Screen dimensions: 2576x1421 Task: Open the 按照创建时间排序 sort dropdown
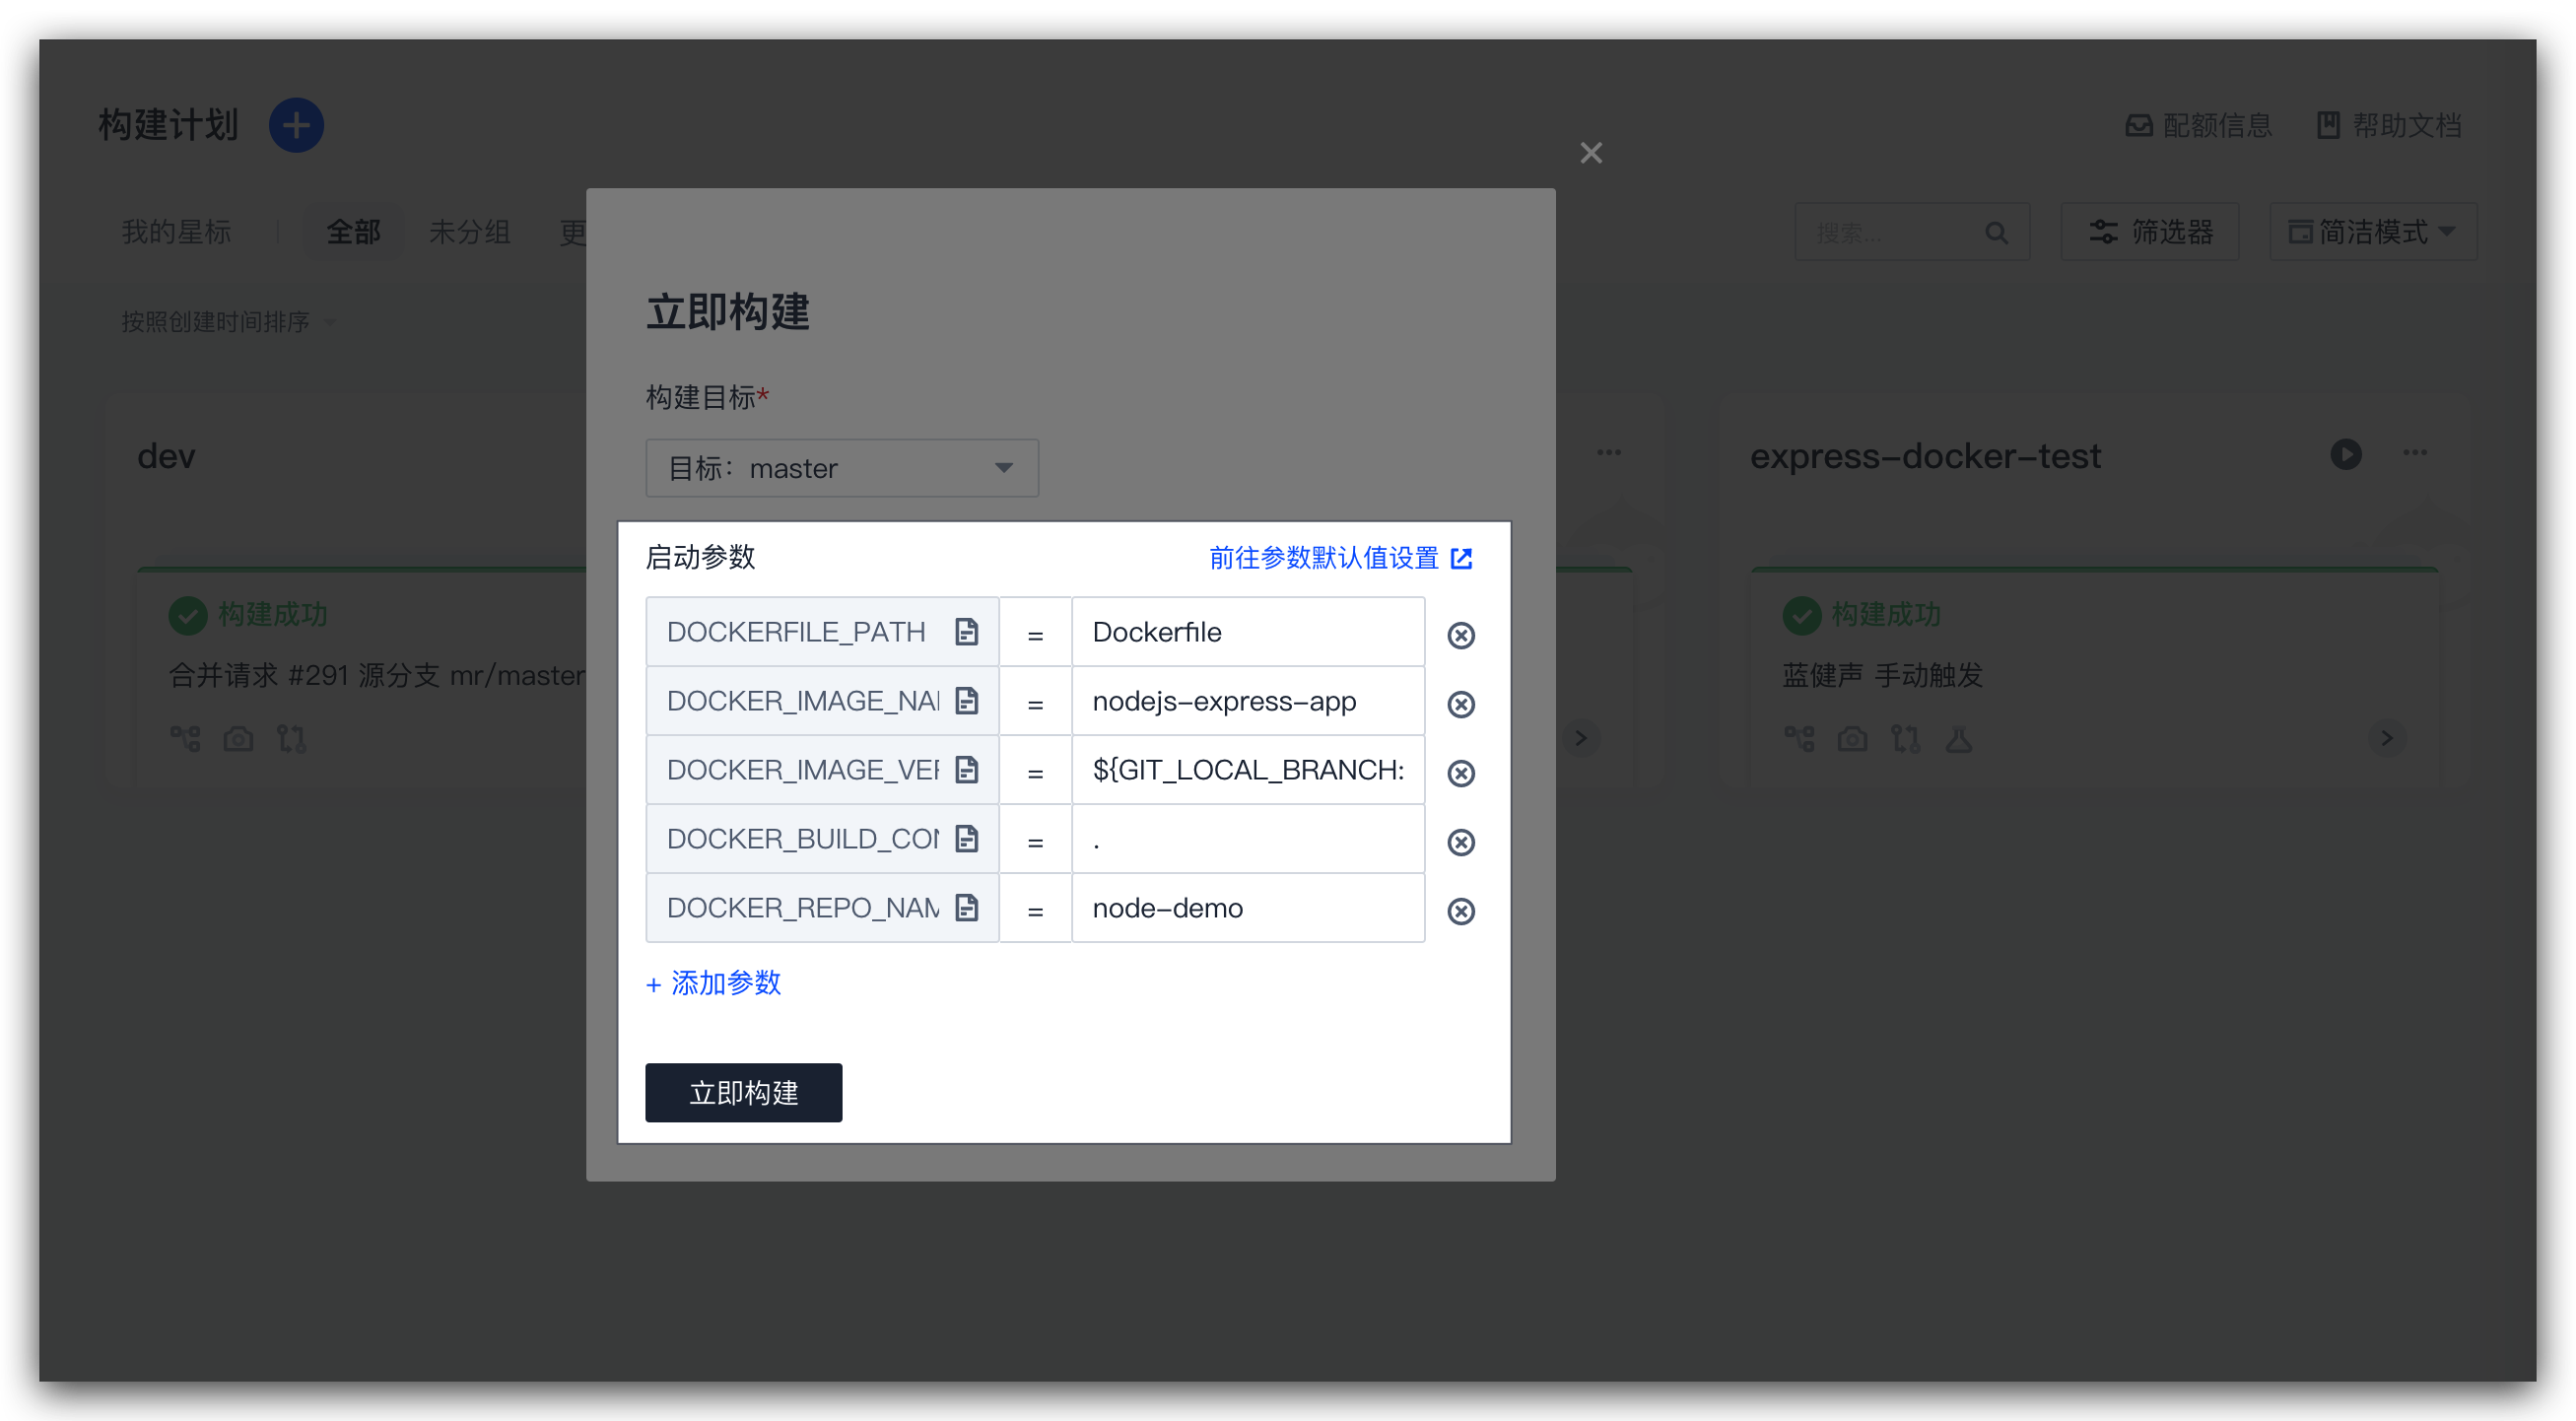[228, 322]
